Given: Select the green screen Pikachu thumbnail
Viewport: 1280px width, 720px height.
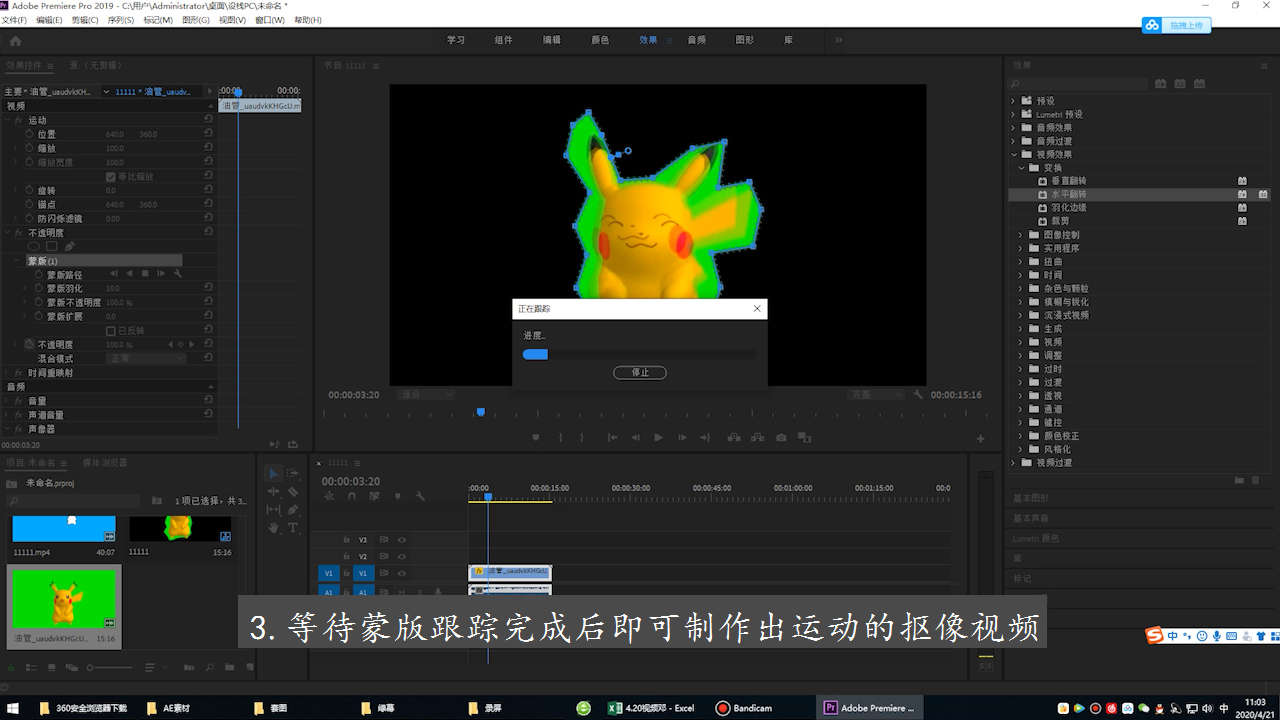Looking at the screenshot, I should click(x=65, y=598).
